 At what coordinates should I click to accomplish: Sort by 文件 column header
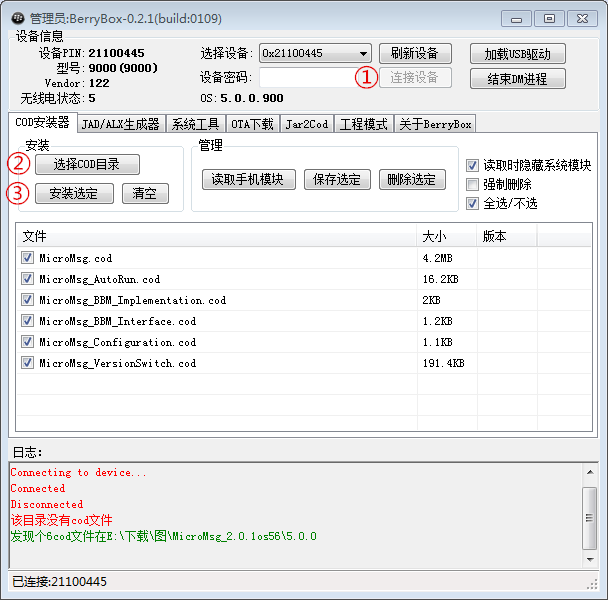click(x=217, y=236)
